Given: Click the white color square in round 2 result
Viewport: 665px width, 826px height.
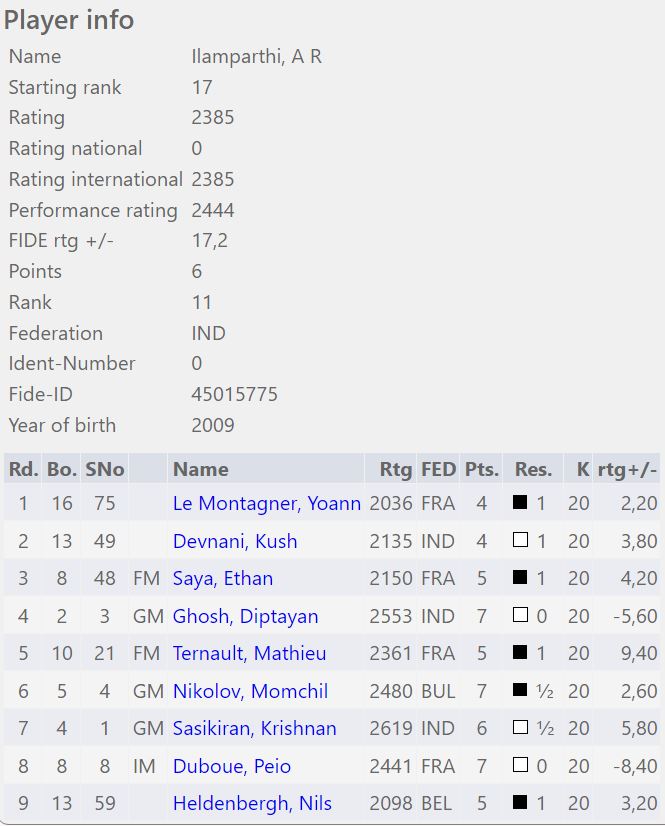Looking at the screenshot, I should coord(520,541).
